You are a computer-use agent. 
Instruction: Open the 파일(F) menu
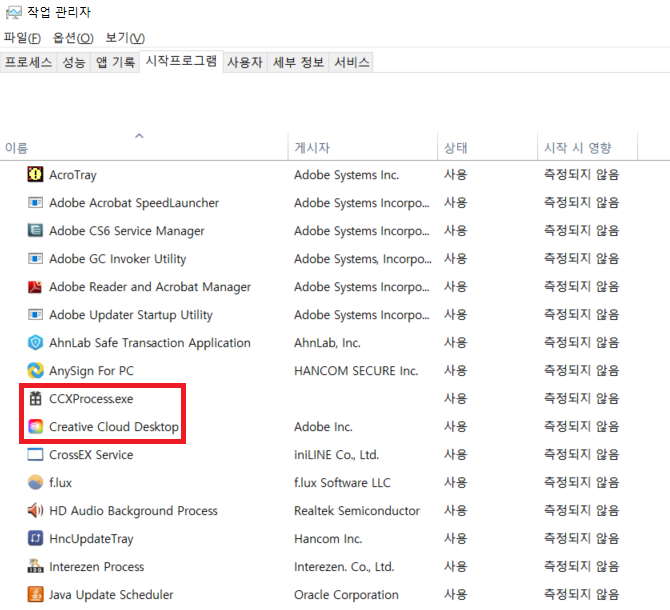pyautogui.click(x=22, y=38)
